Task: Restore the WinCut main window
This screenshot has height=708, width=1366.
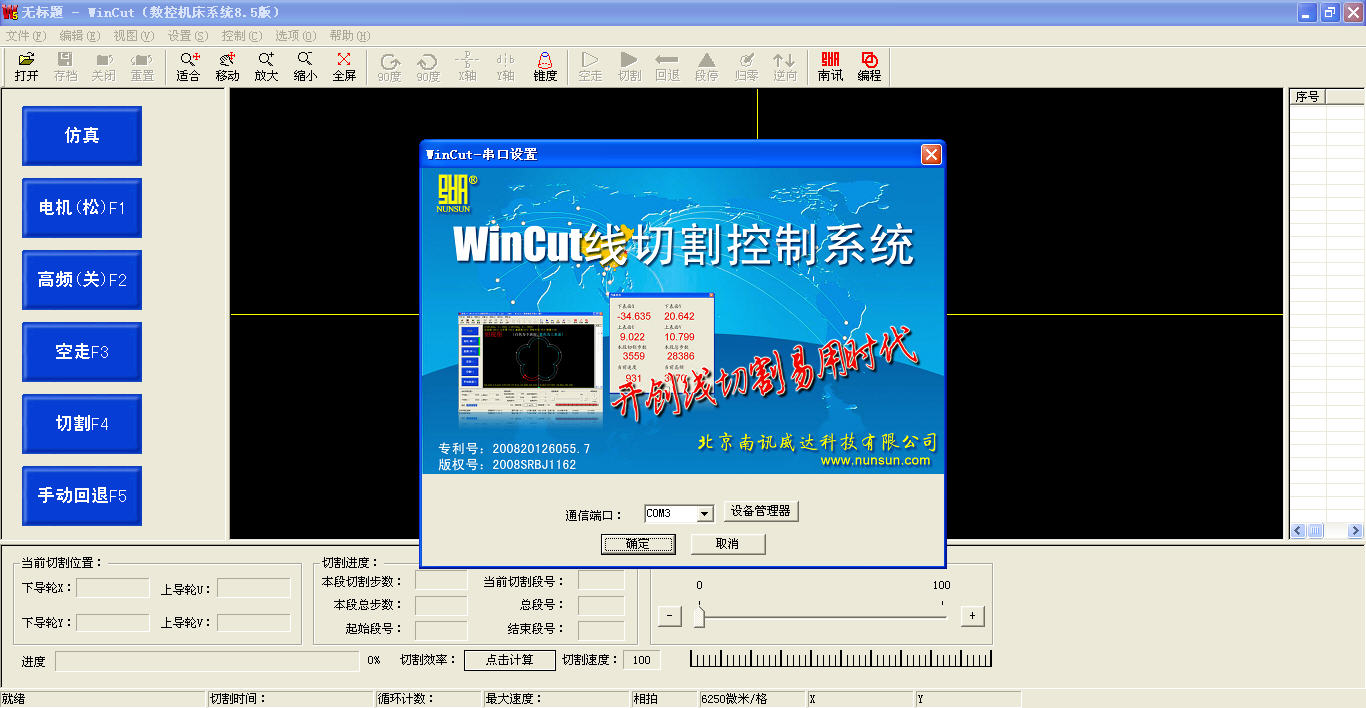Action: click(x=1330, y=12)
